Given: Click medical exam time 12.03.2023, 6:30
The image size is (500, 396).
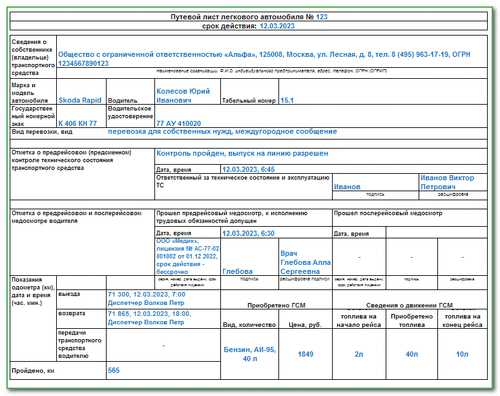Looking at the screenshot, I should tap(248, 233).
